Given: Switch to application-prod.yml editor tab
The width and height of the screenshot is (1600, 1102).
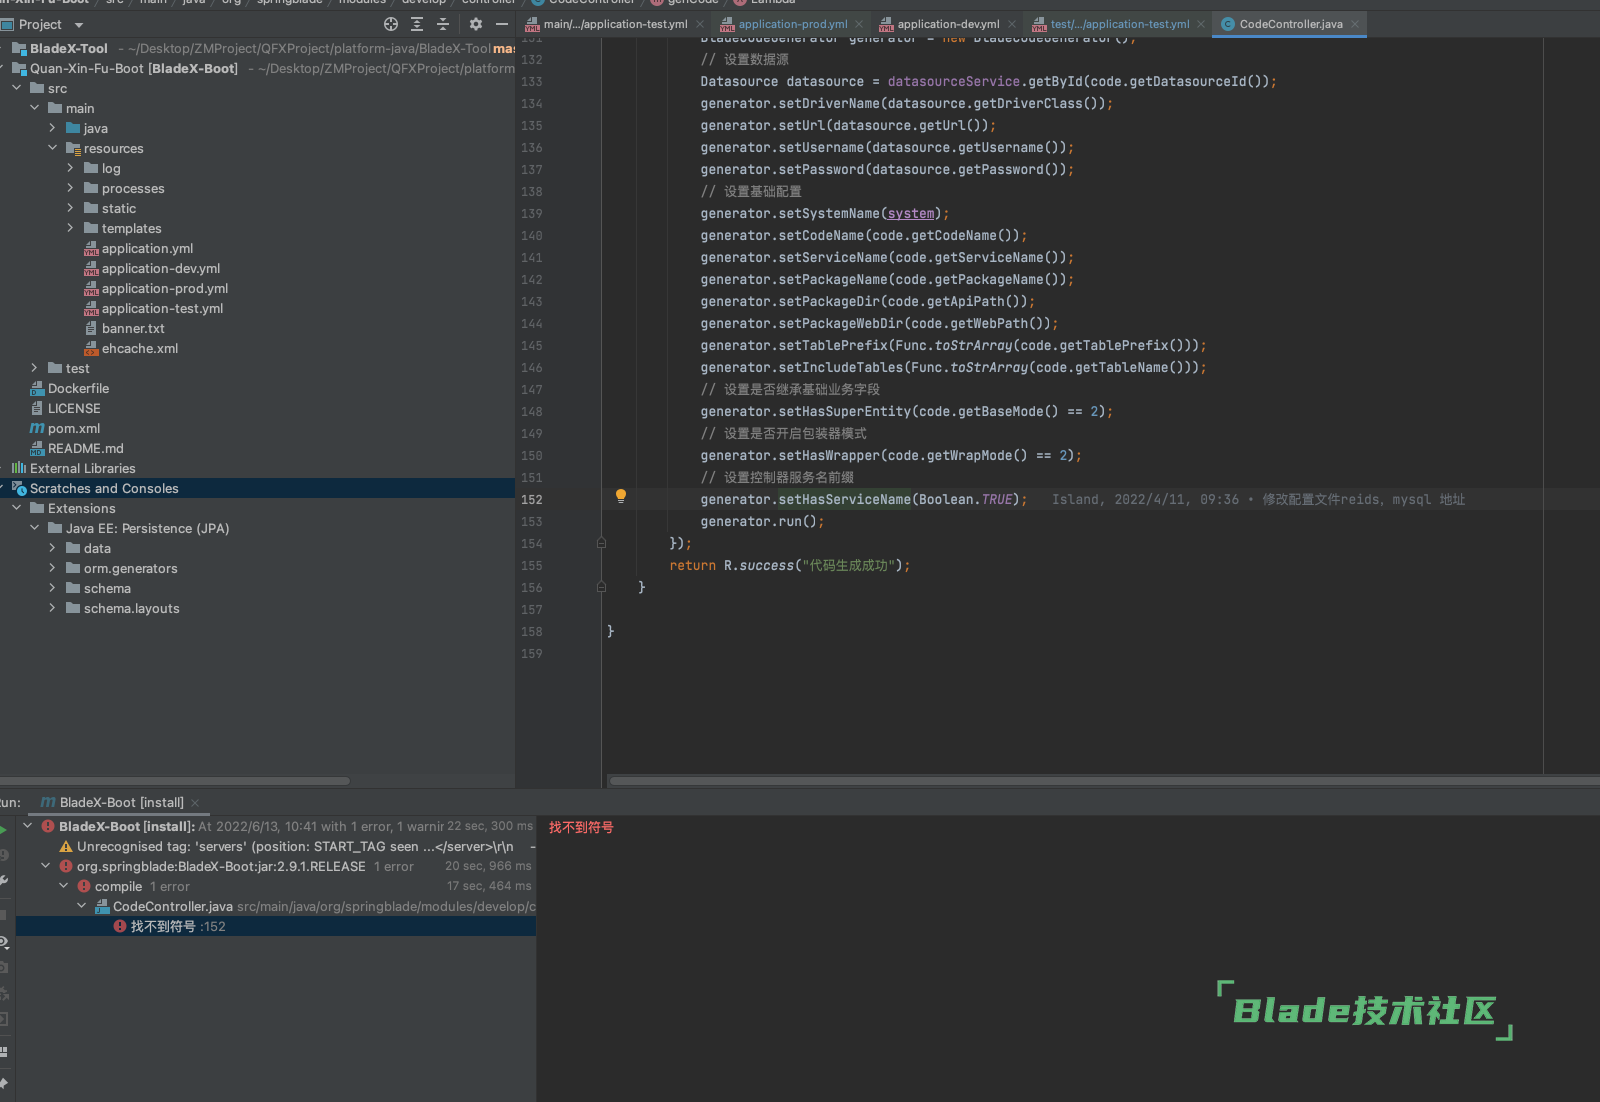Looking at the screenshot, I should [x=792, y=24].
